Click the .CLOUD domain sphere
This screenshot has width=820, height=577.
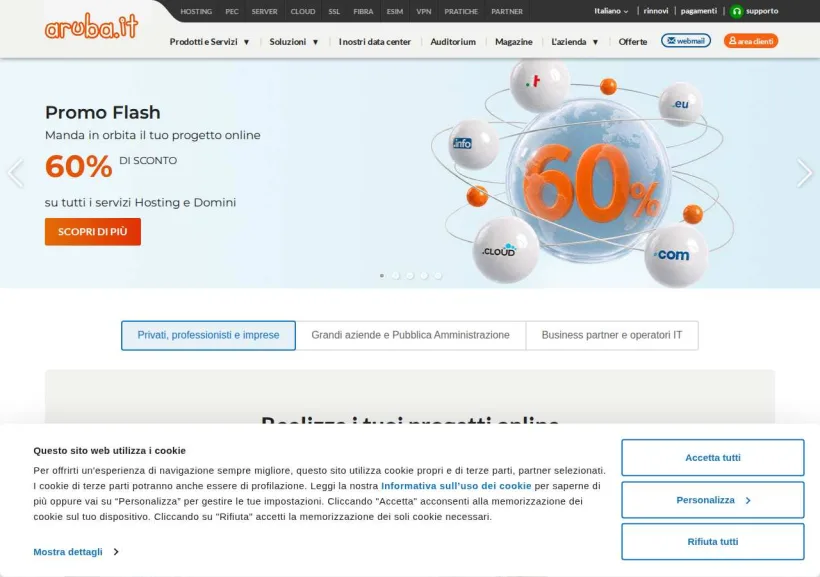coord(506,250)
